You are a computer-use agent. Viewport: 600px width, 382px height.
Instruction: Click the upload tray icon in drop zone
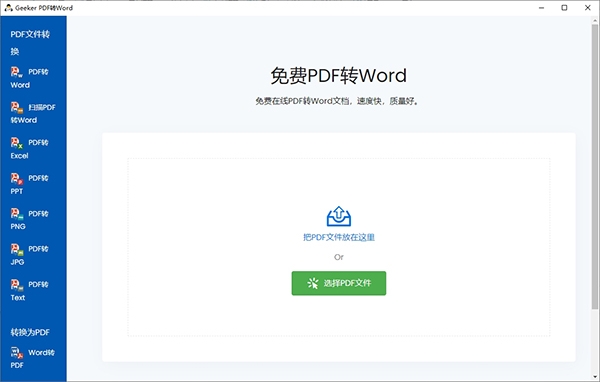coord(339,216)
